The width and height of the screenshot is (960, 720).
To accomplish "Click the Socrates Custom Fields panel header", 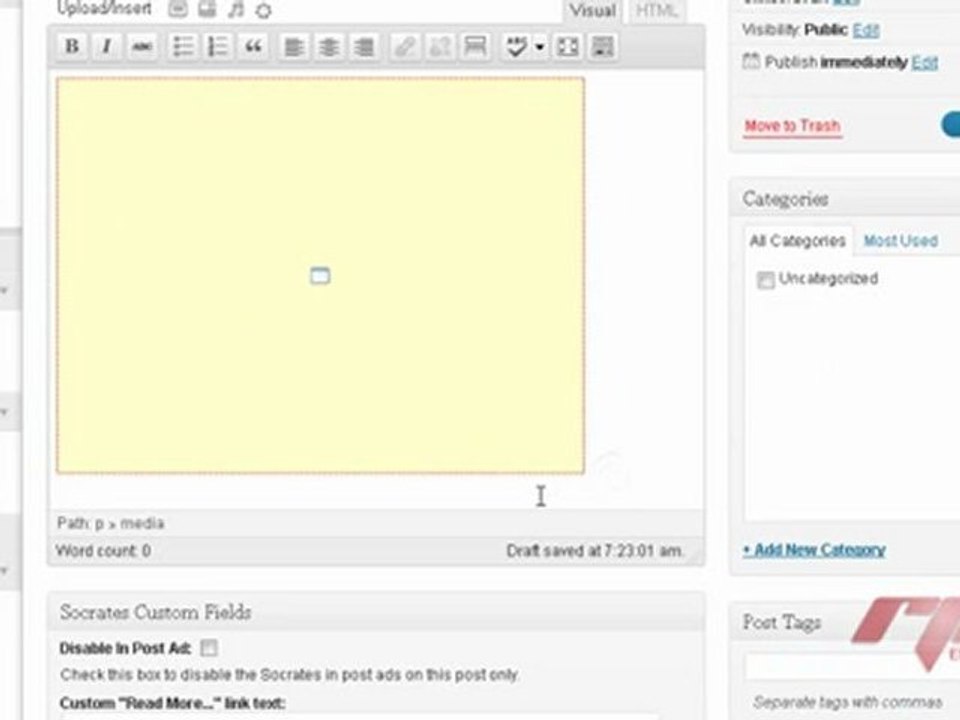I will tap(376, 612).
